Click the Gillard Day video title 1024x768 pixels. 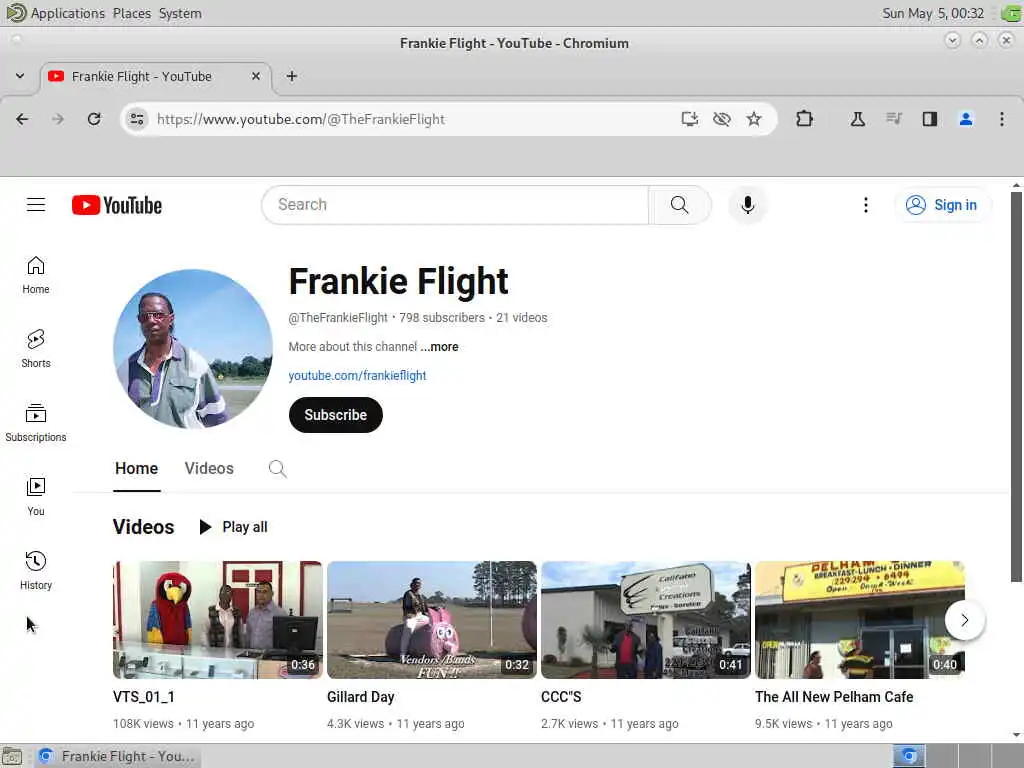tap(360, 697)
